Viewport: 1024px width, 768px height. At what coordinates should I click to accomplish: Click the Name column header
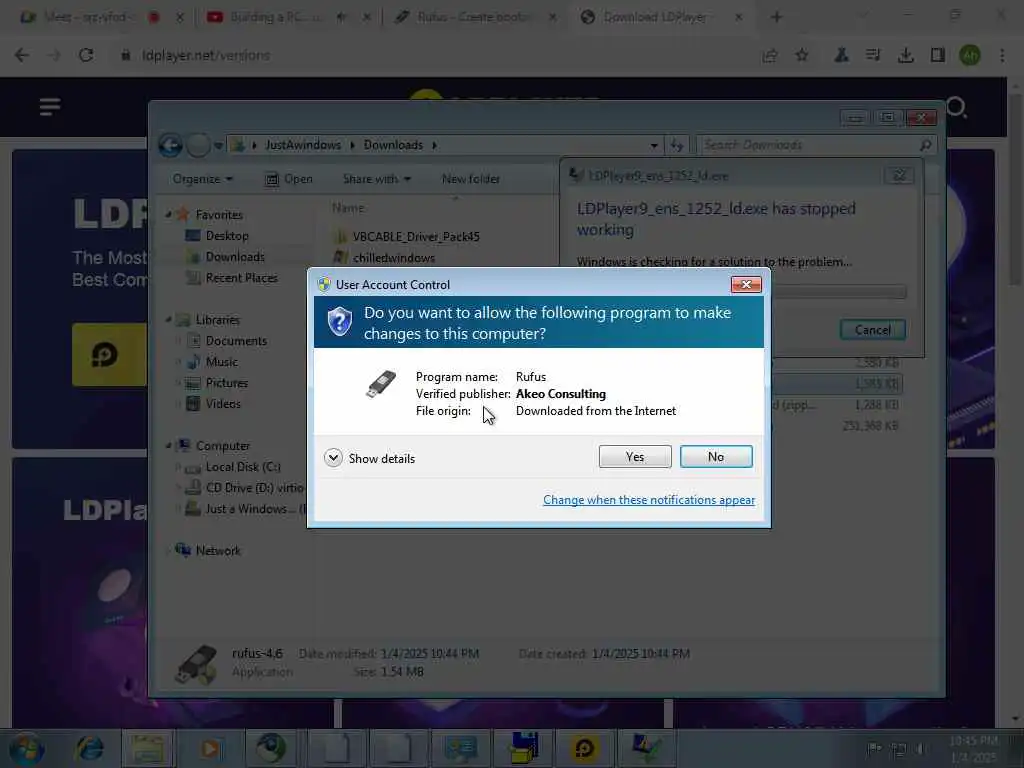click(x=348, y=208)
